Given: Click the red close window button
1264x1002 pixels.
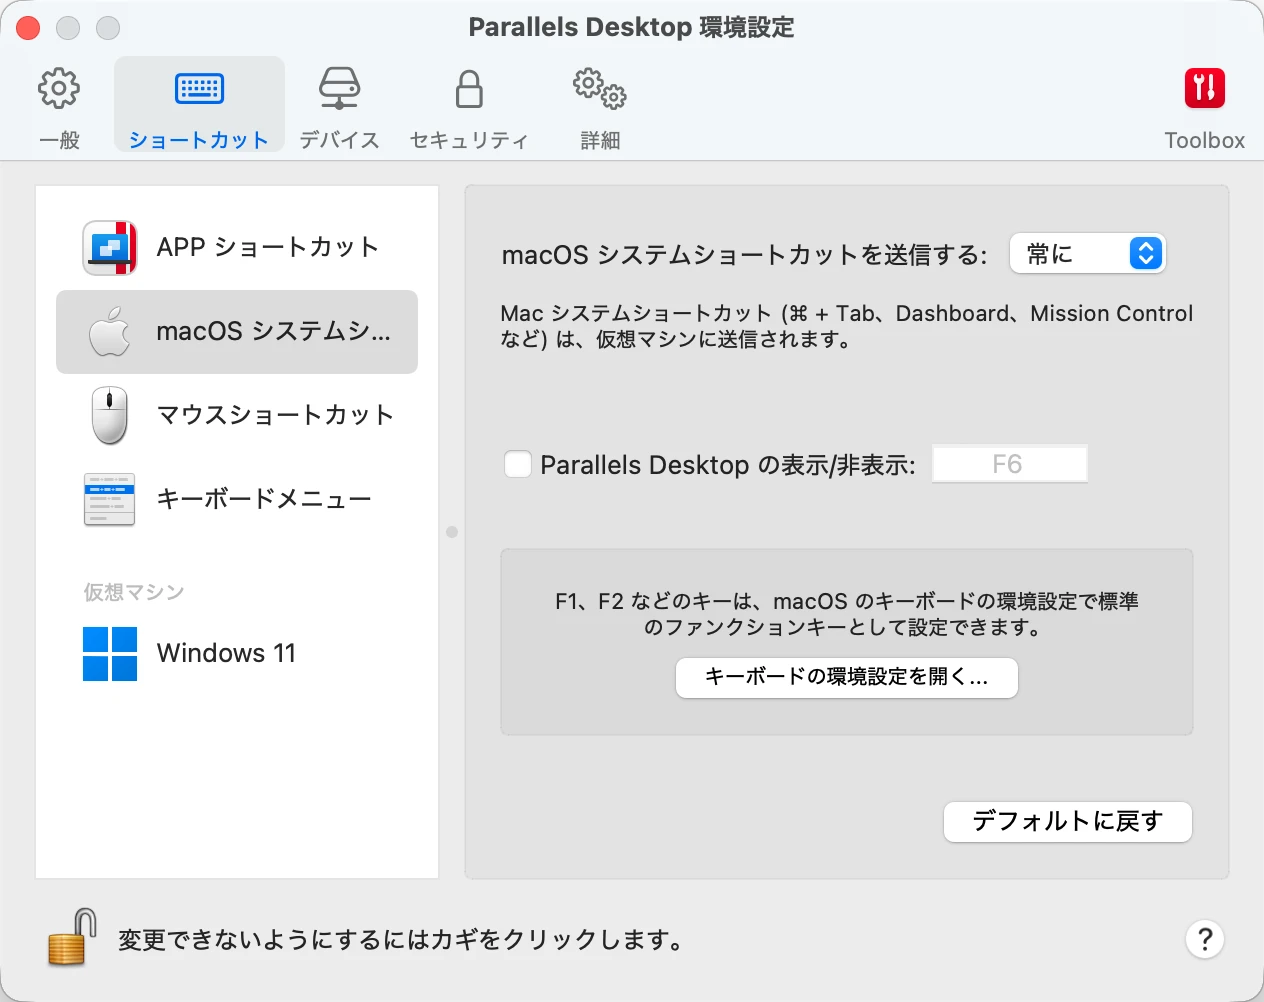Looking at the screenshot, I should click(28, 28).
